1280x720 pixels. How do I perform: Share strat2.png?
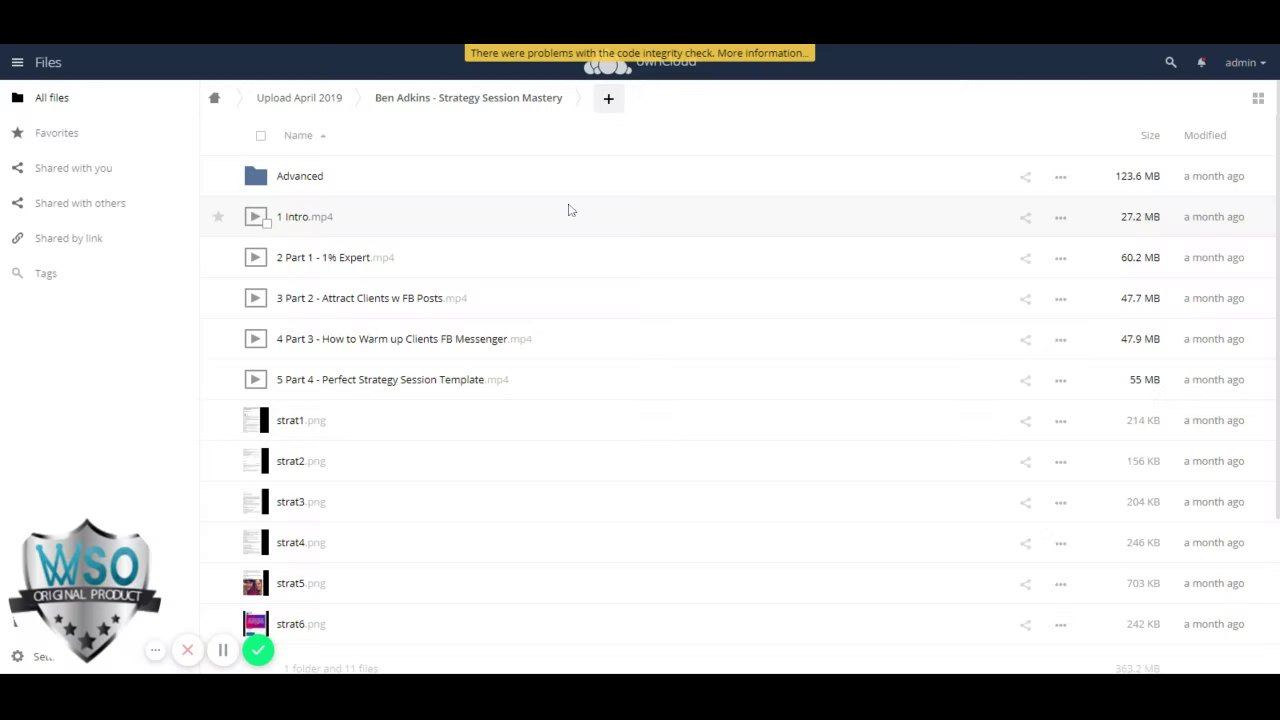pyautogui.click(x=1025, y=462)
